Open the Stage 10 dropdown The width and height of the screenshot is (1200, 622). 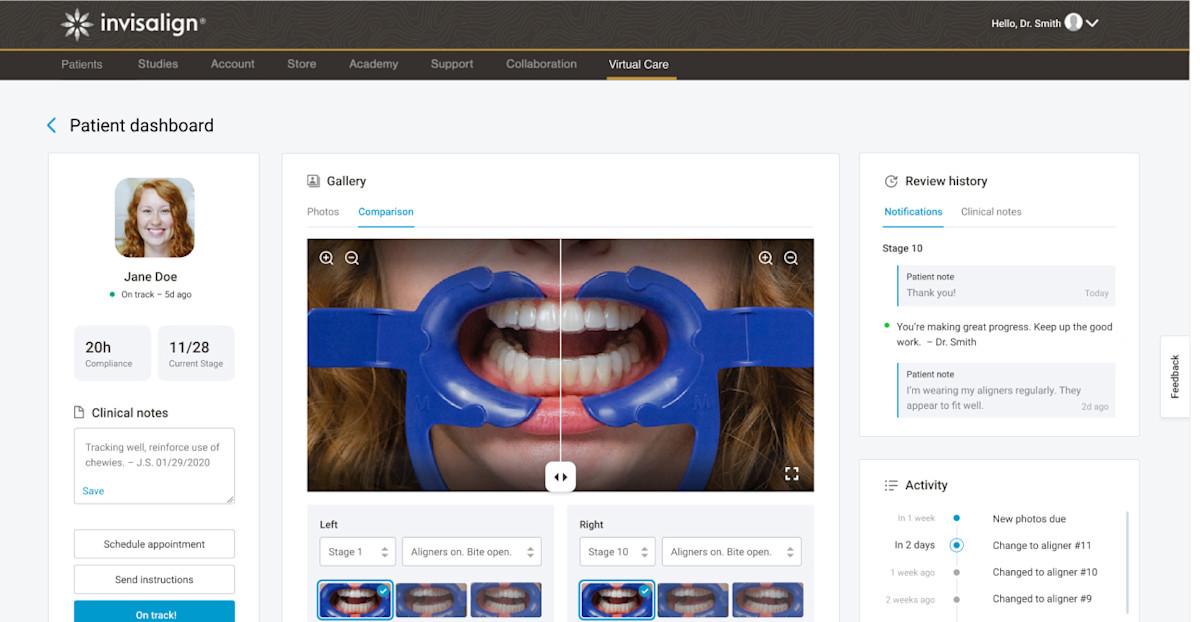[617, 551]
